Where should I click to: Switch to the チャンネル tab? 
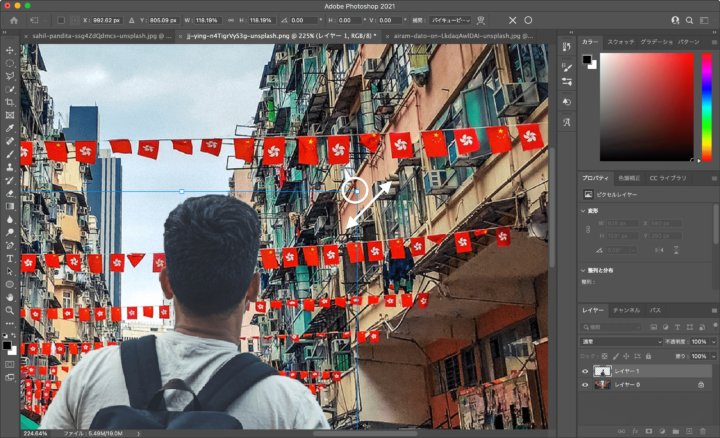click(x=626, y=310)
